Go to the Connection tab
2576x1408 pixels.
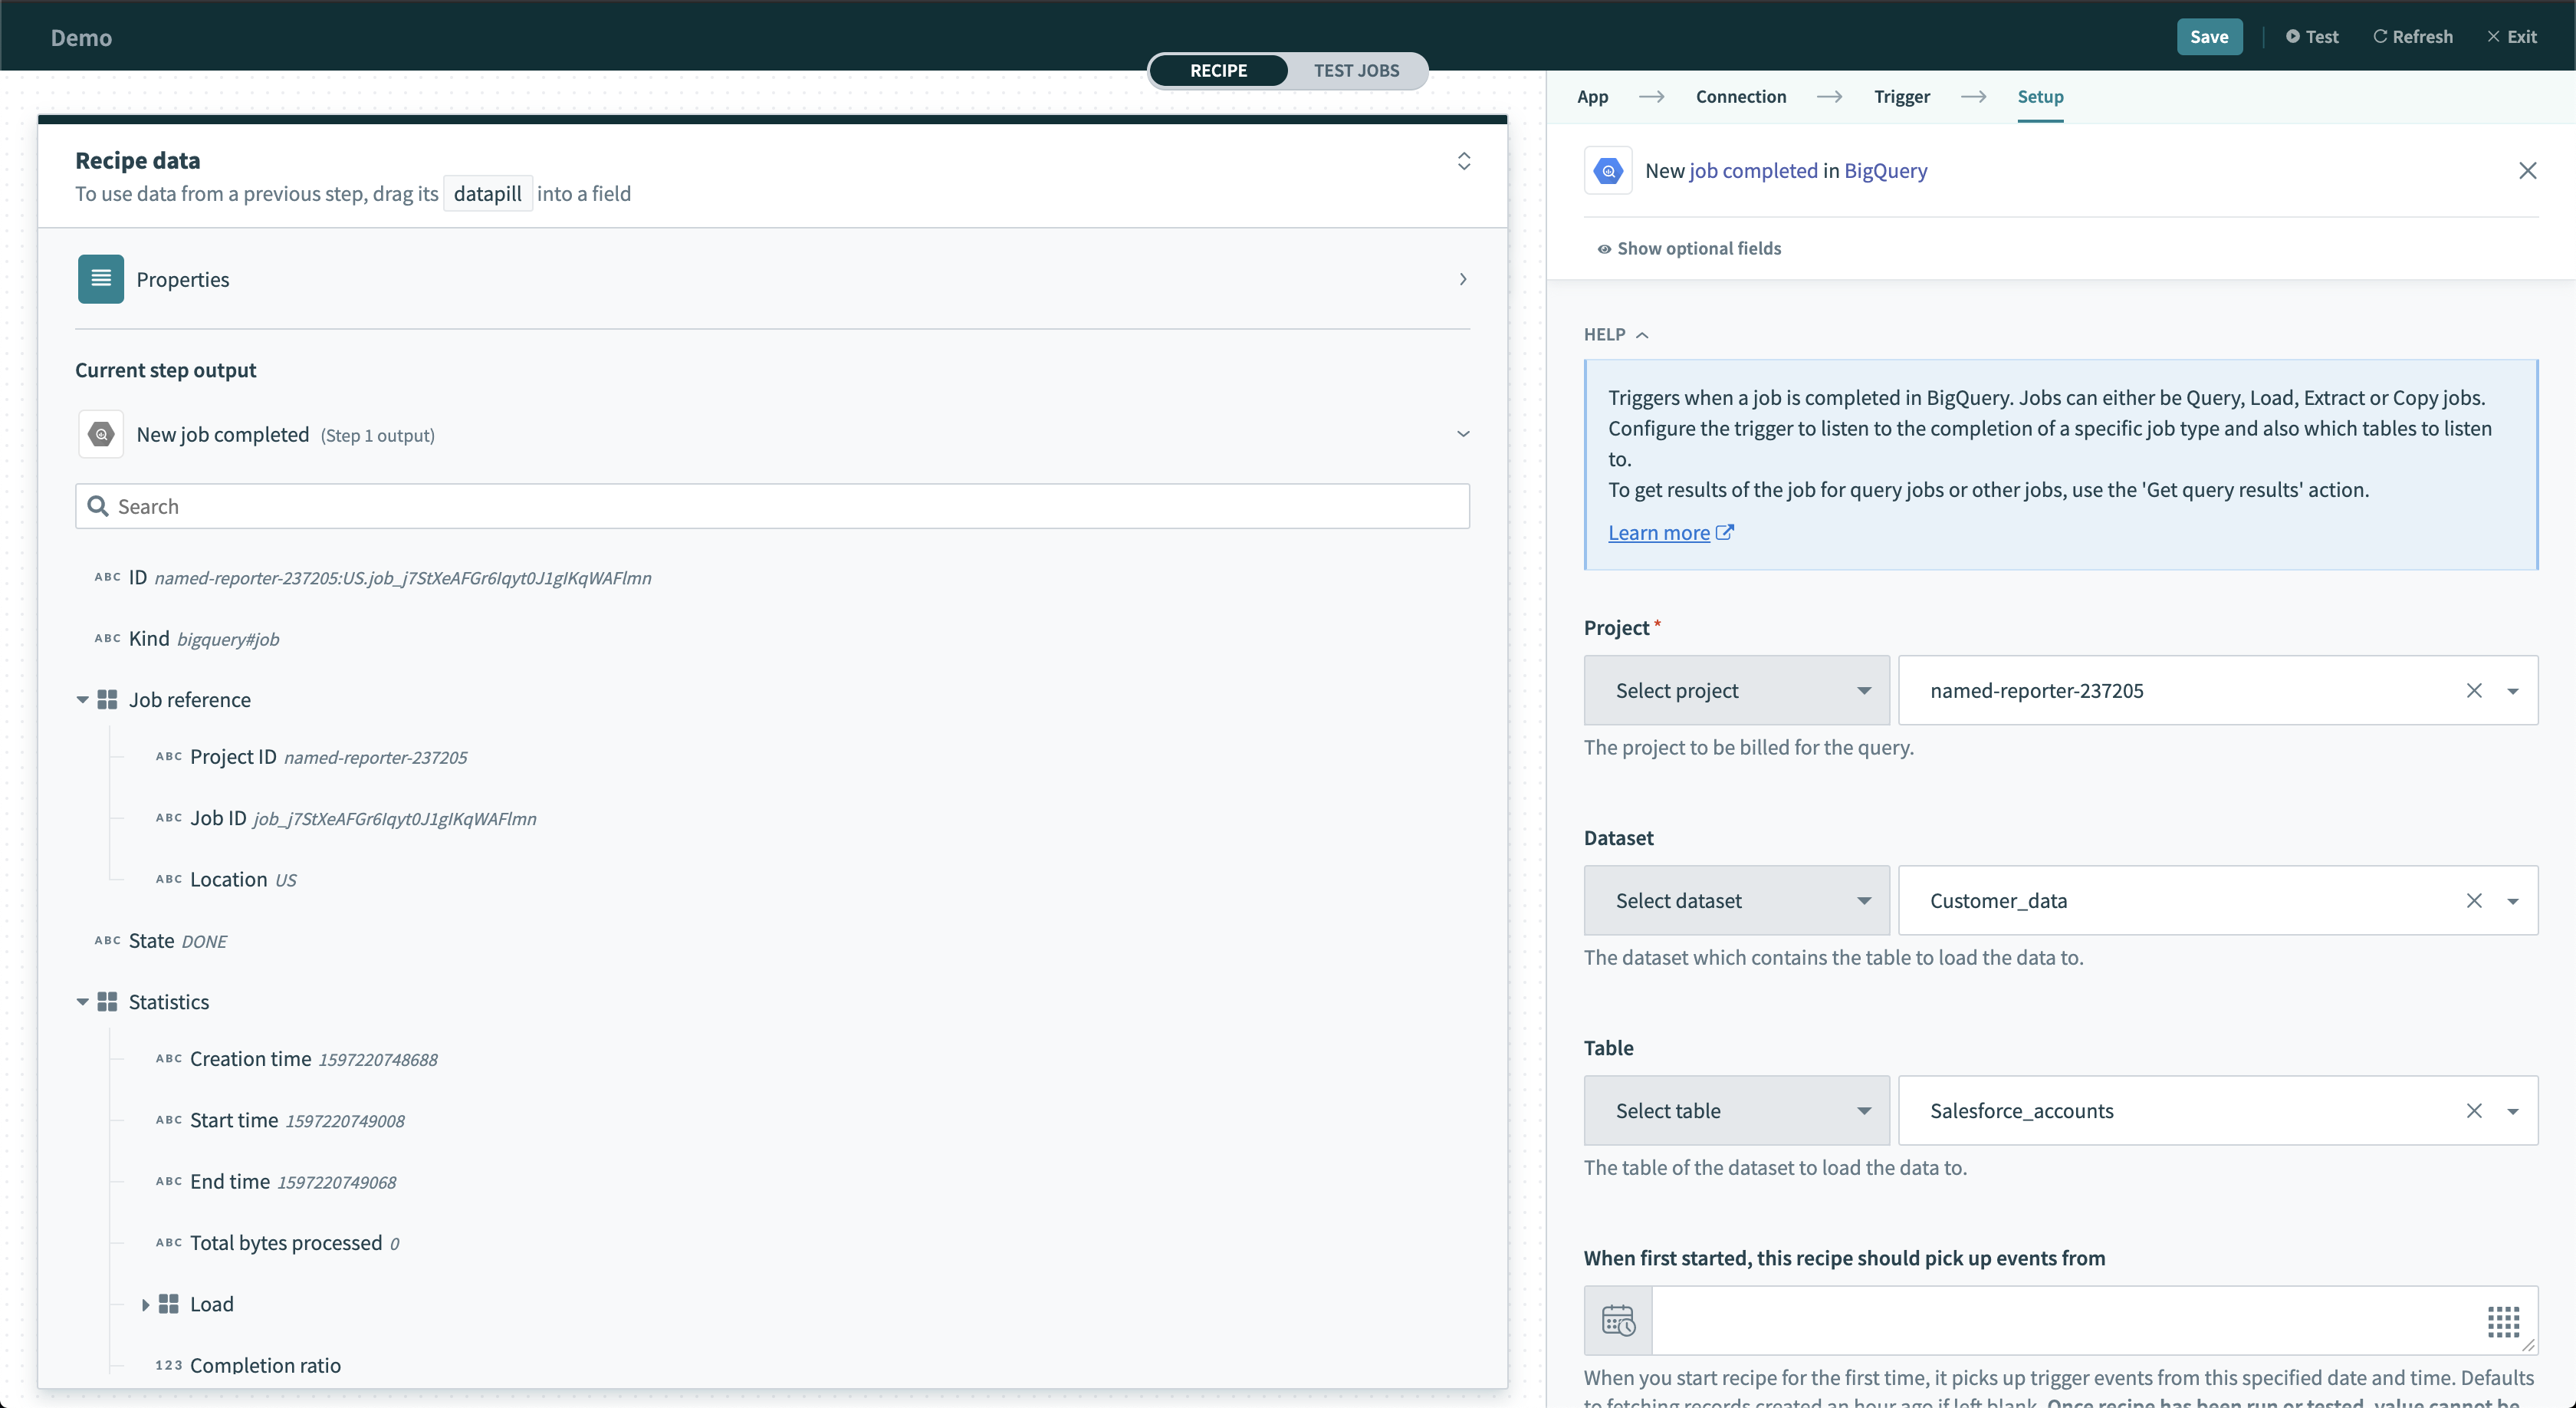(x=1740, y=97)
